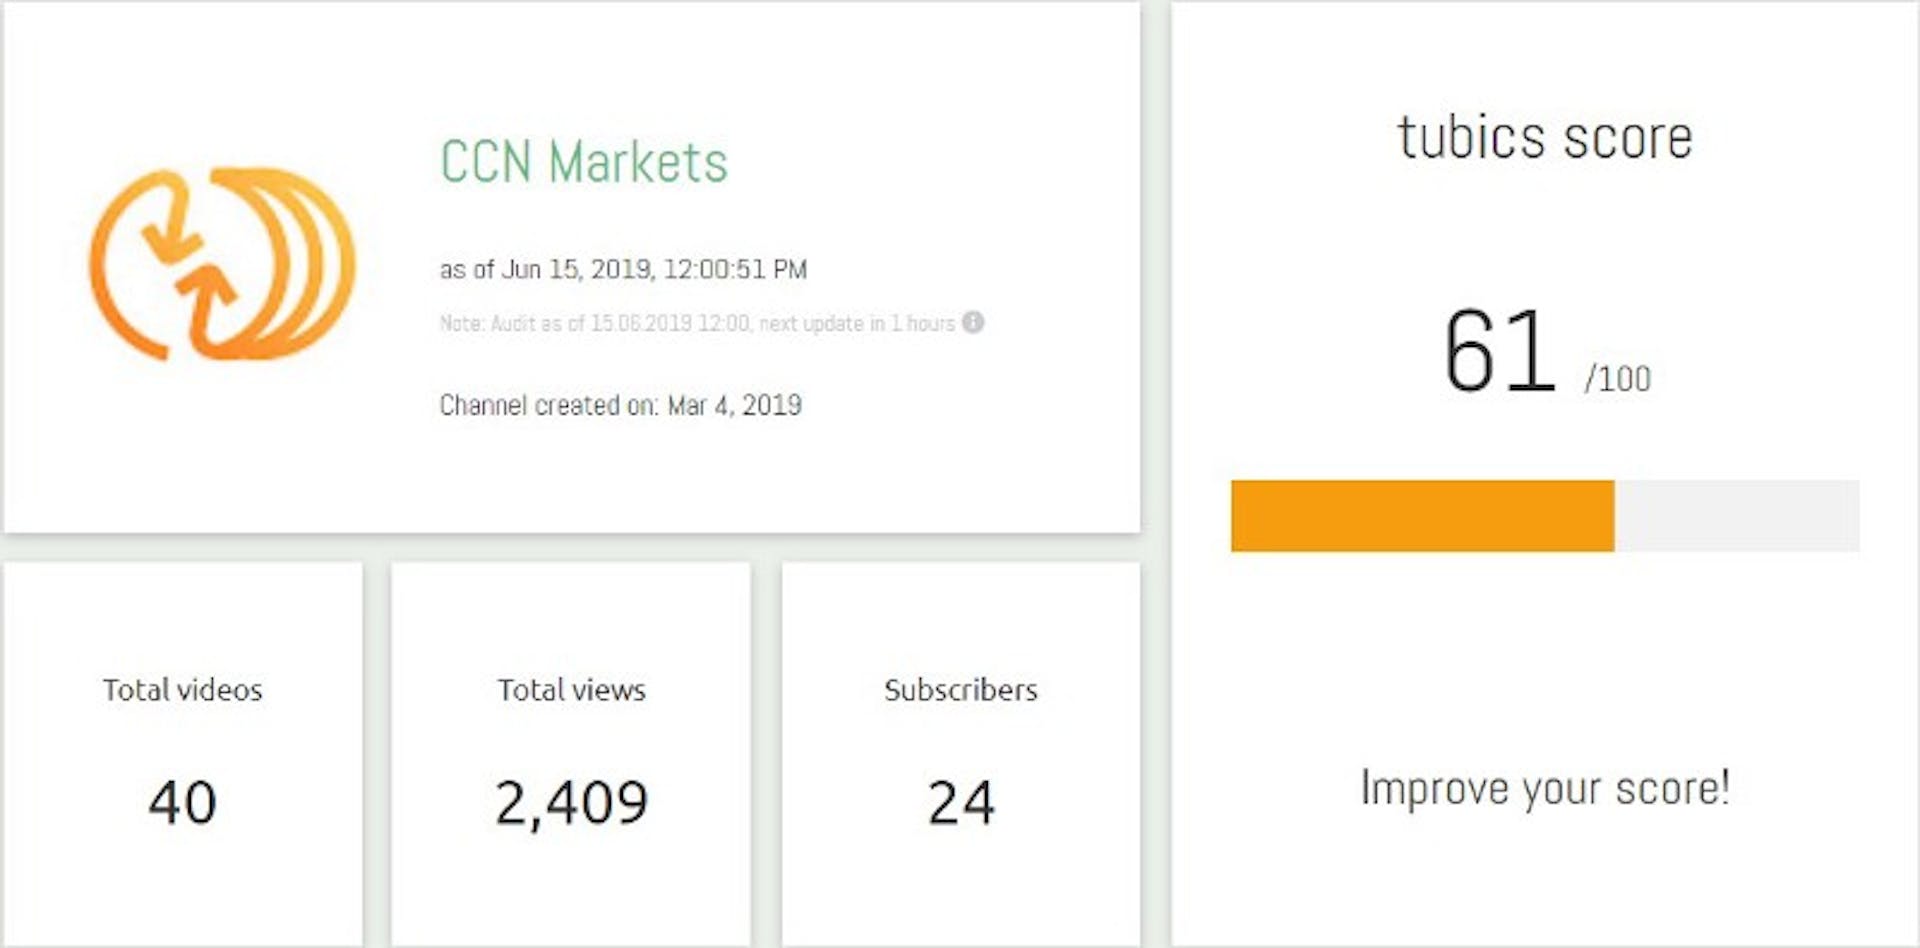Select the Total views card

pyautogui.click(x=571, y=755)
